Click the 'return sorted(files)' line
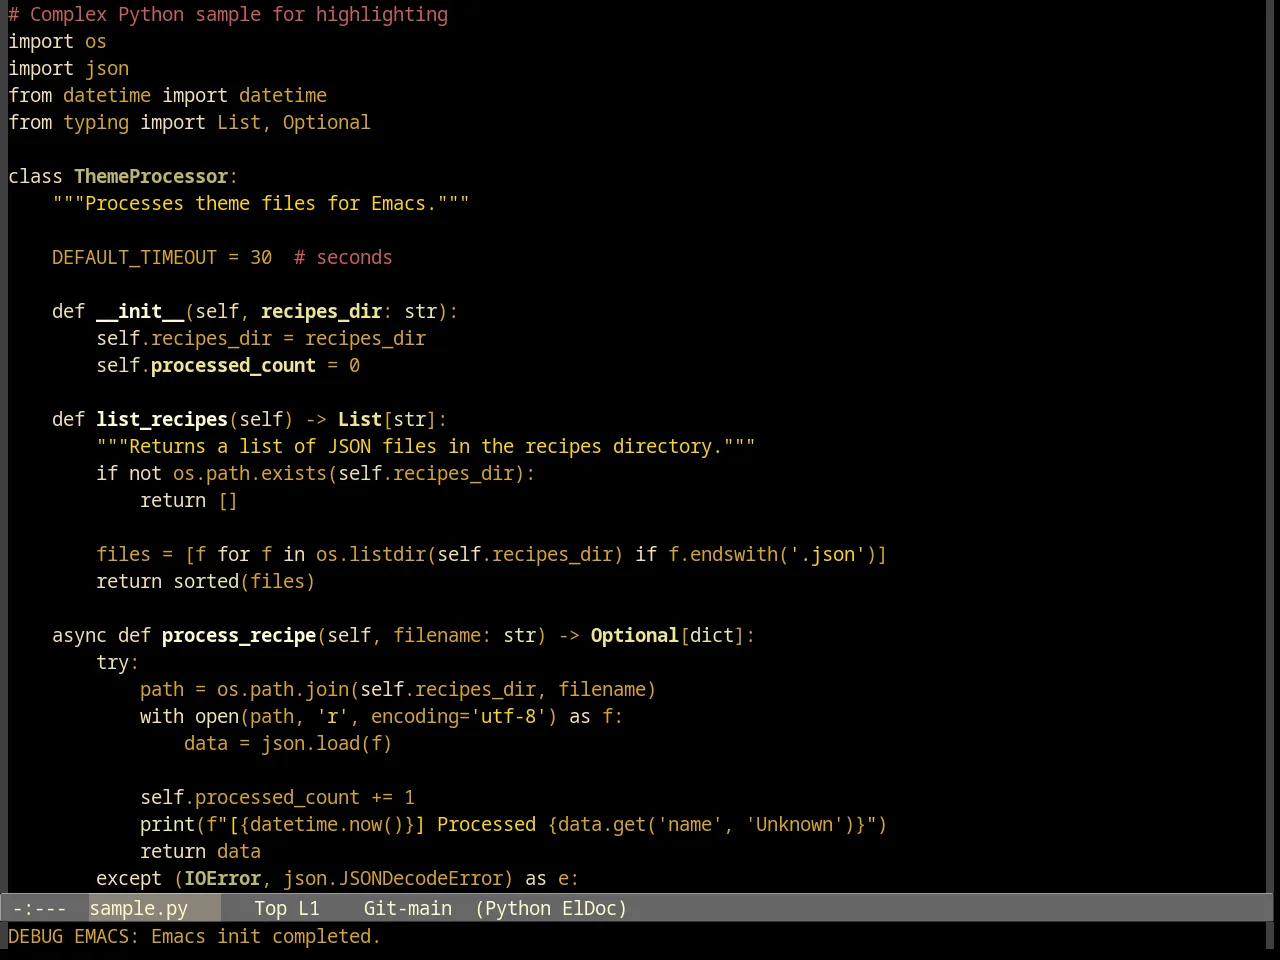Screen dimensions: 1280x960 (206, 581)
